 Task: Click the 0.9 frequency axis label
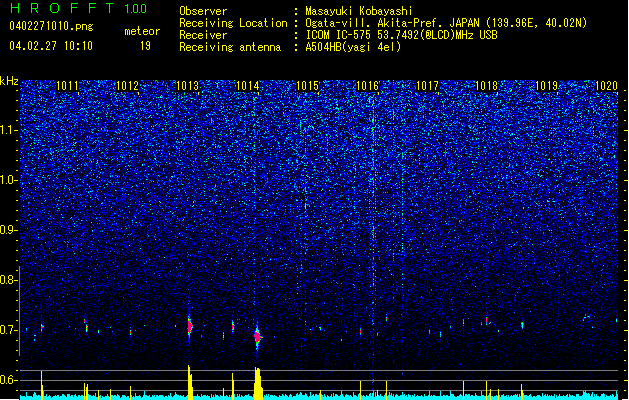8,230
